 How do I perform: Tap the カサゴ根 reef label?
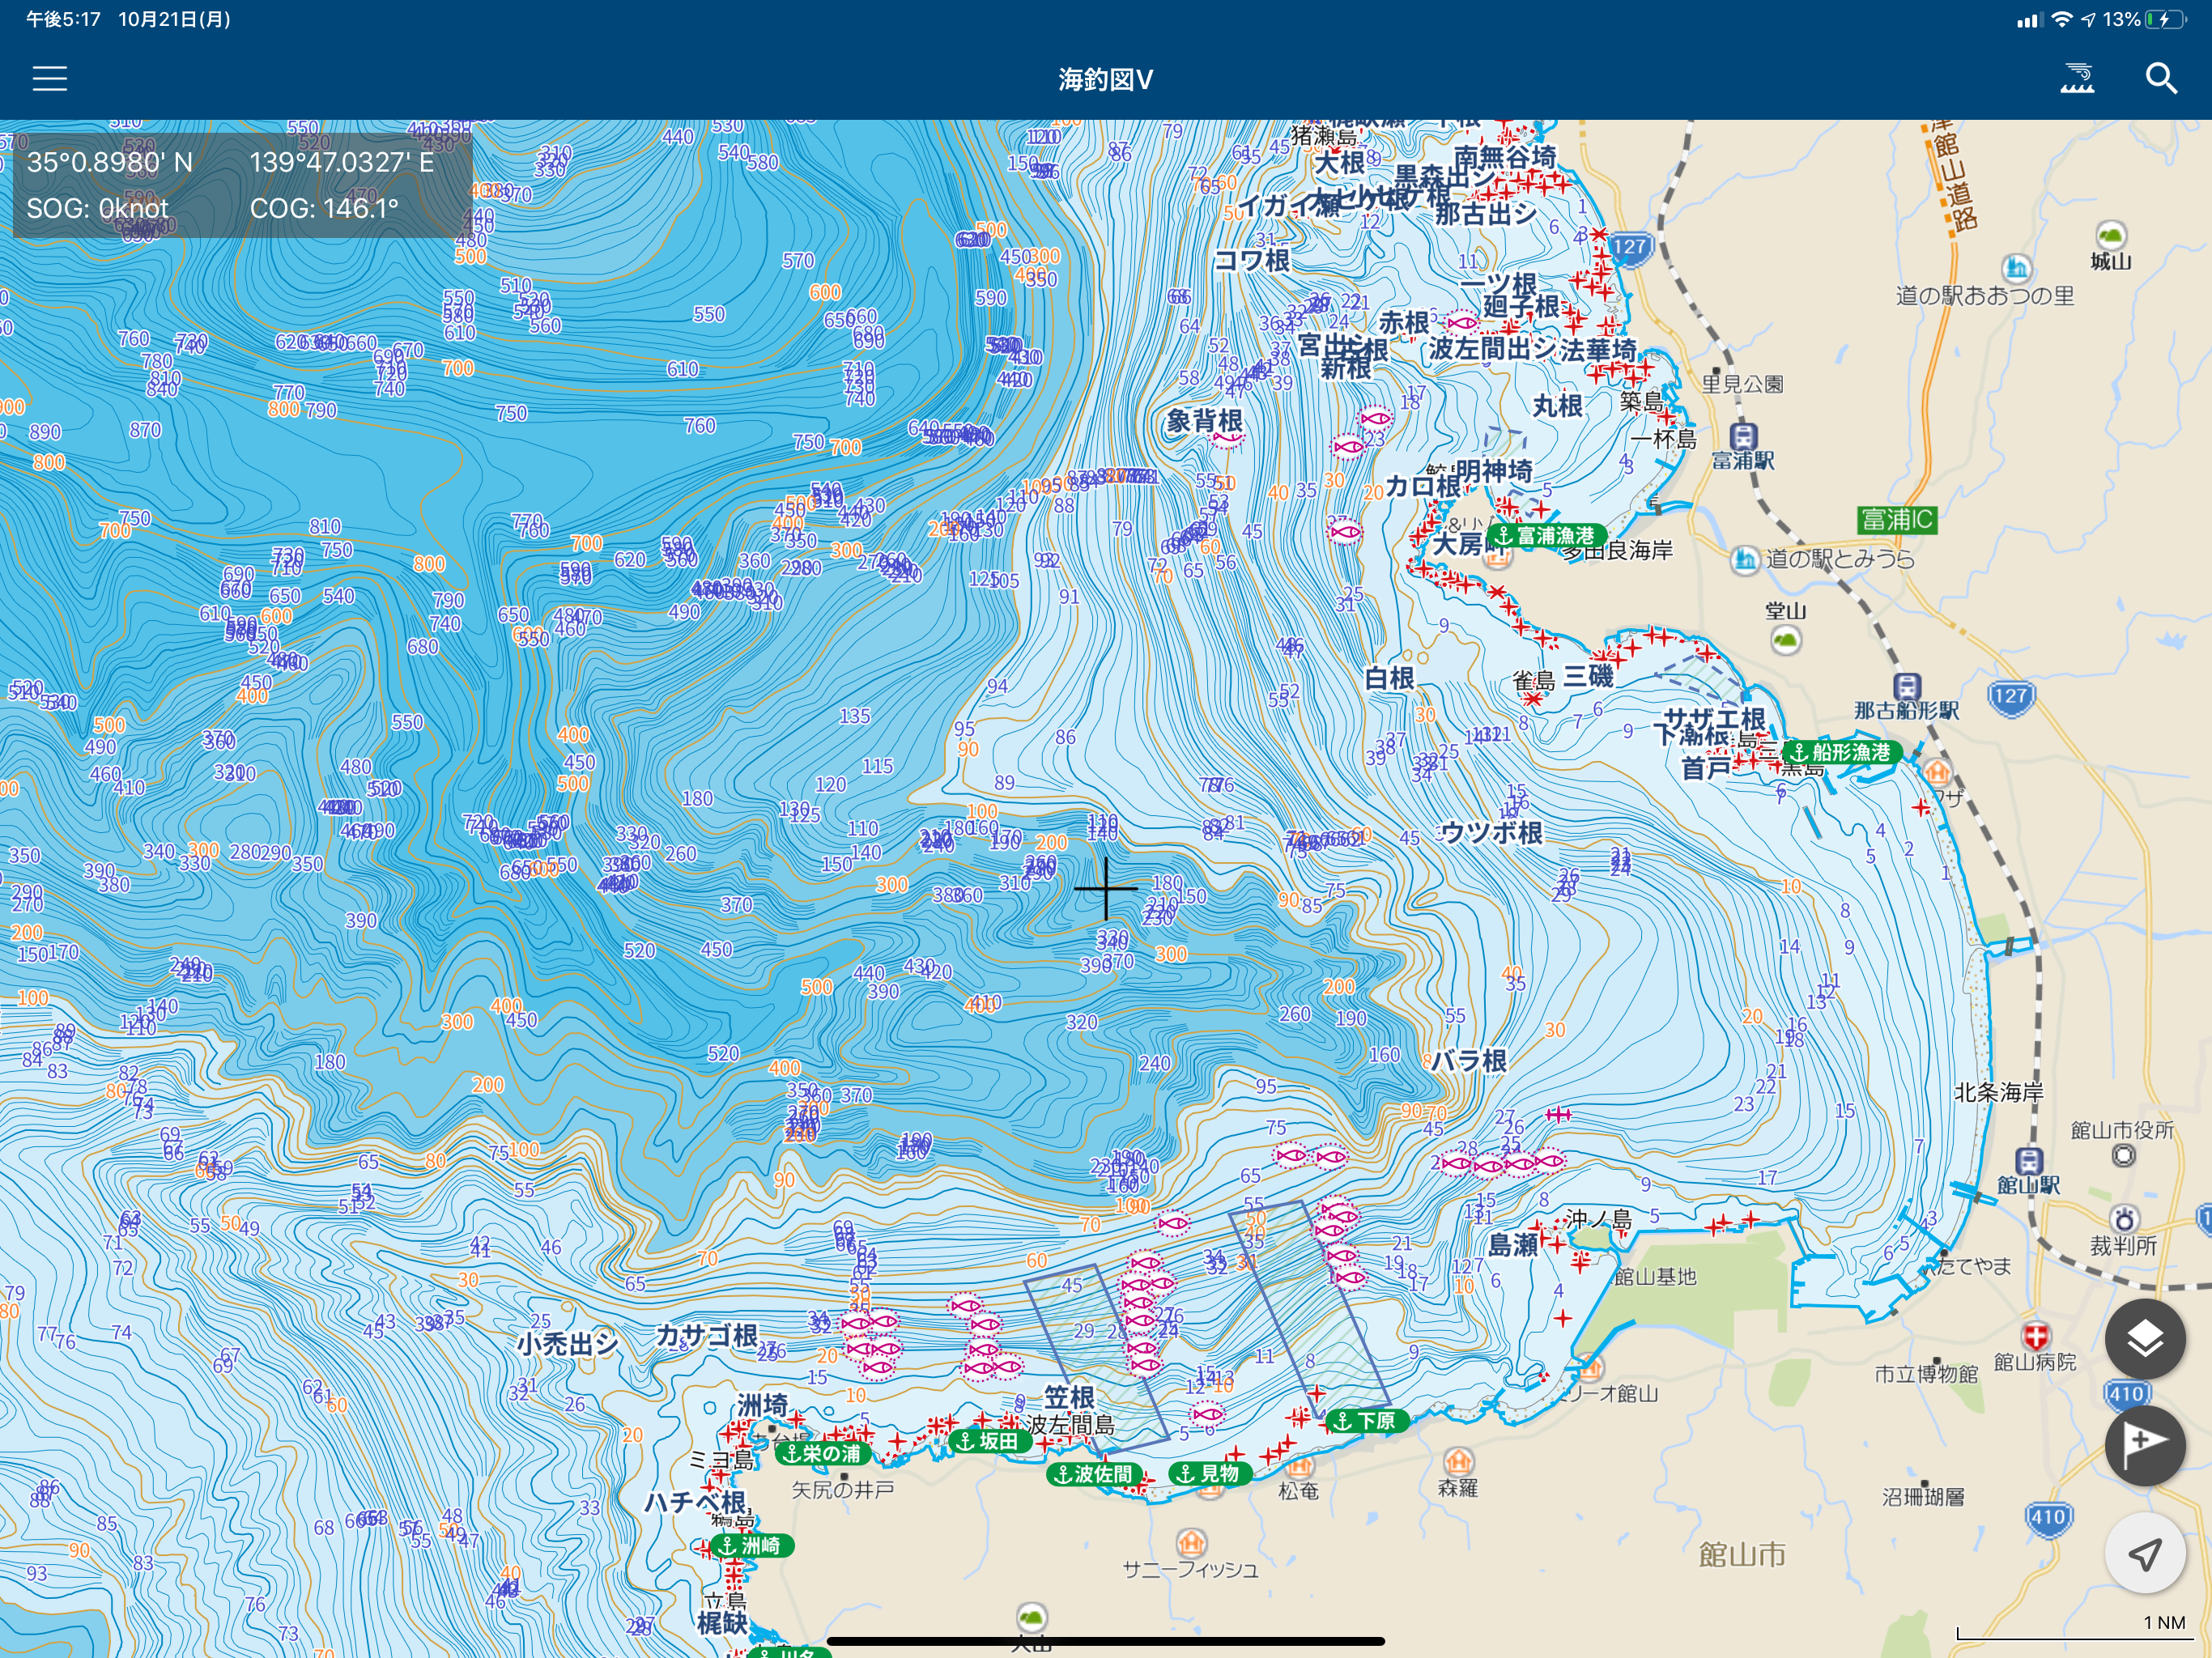(706, 1335)
